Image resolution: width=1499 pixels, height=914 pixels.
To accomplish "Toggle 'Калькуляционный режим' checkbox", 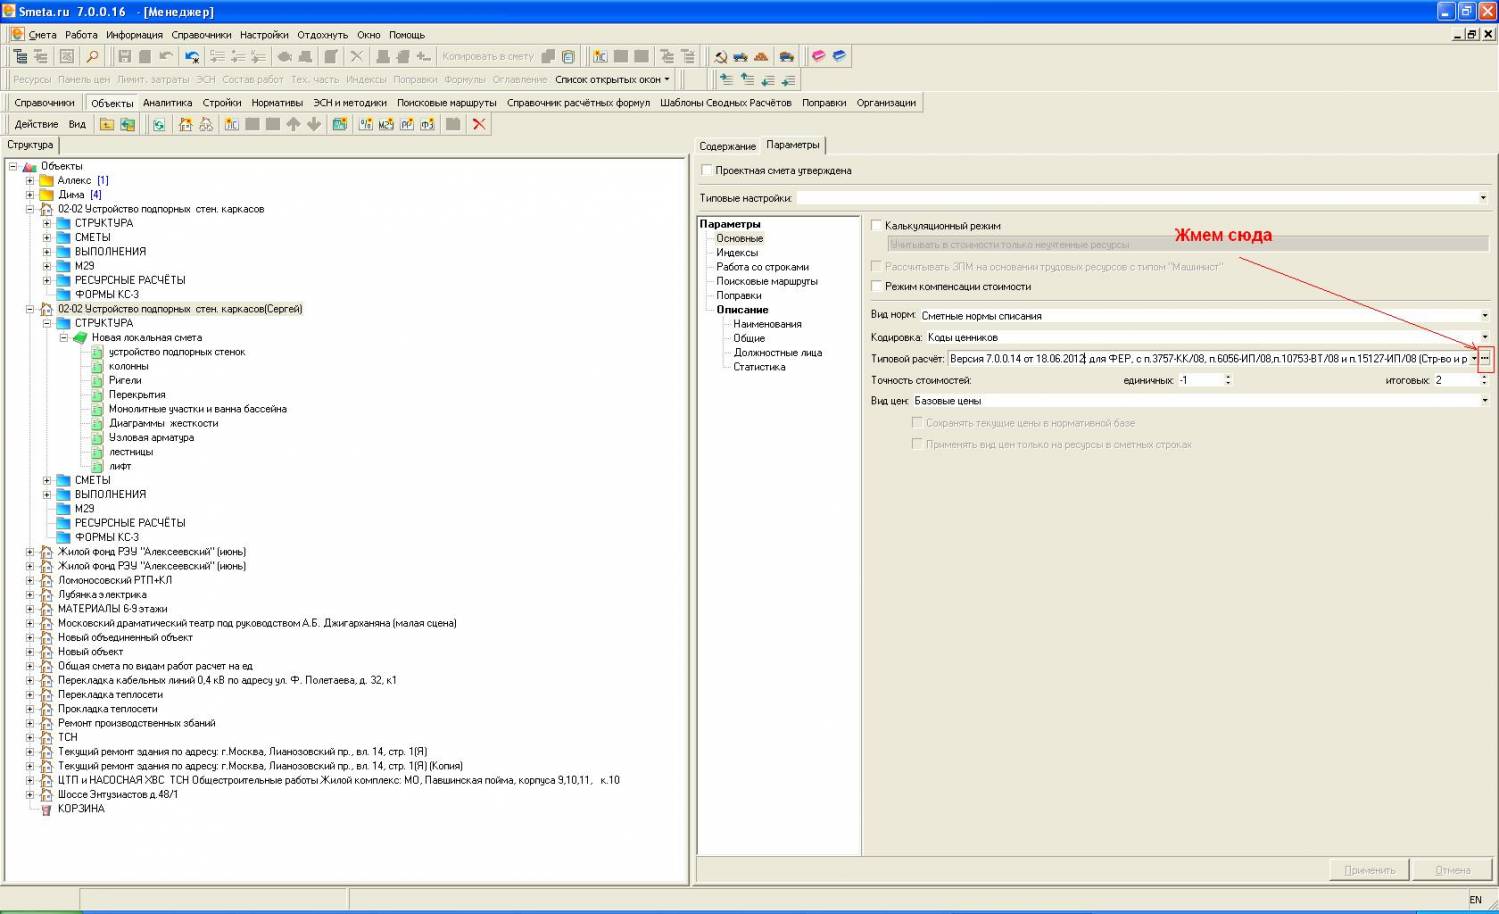I will pos(877,226).
